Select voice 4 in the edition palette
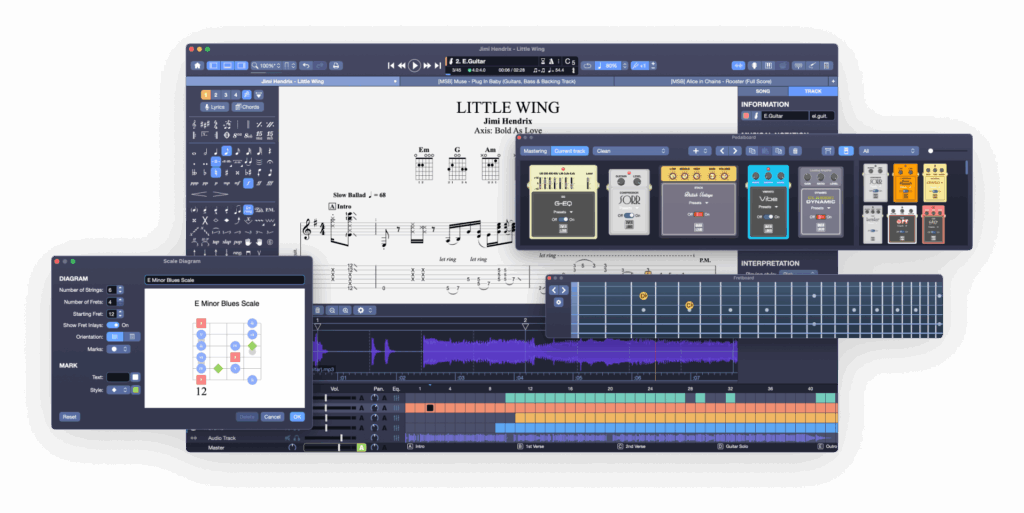 236,95
